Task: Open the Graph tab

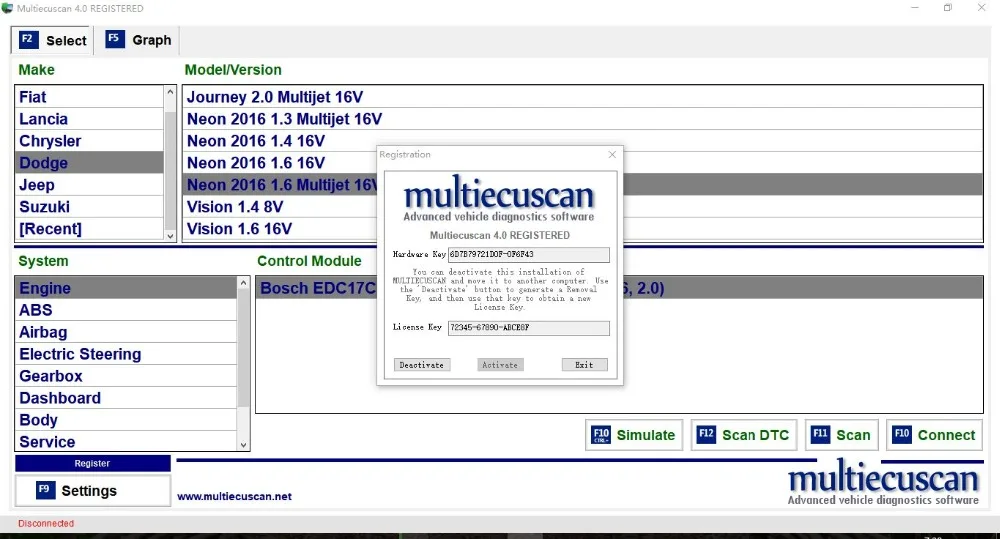Action: 138,40
